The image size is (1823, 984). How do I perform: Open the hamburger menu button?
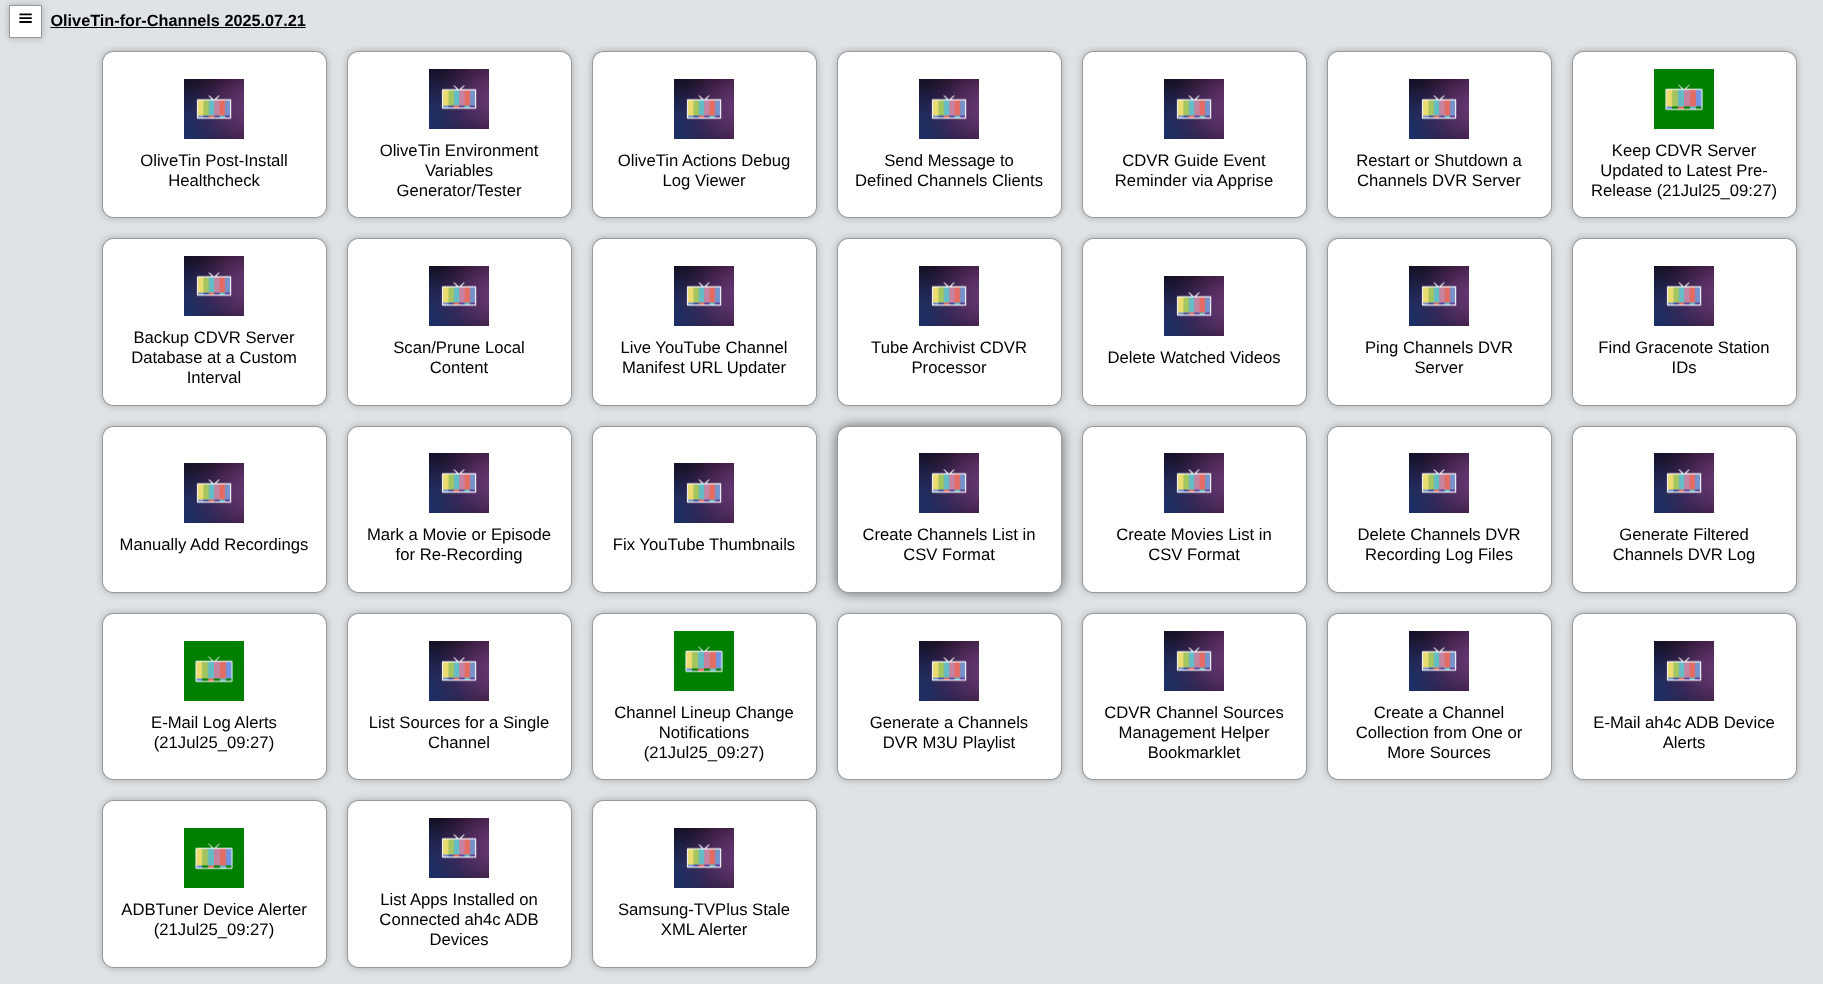(25, 20)
